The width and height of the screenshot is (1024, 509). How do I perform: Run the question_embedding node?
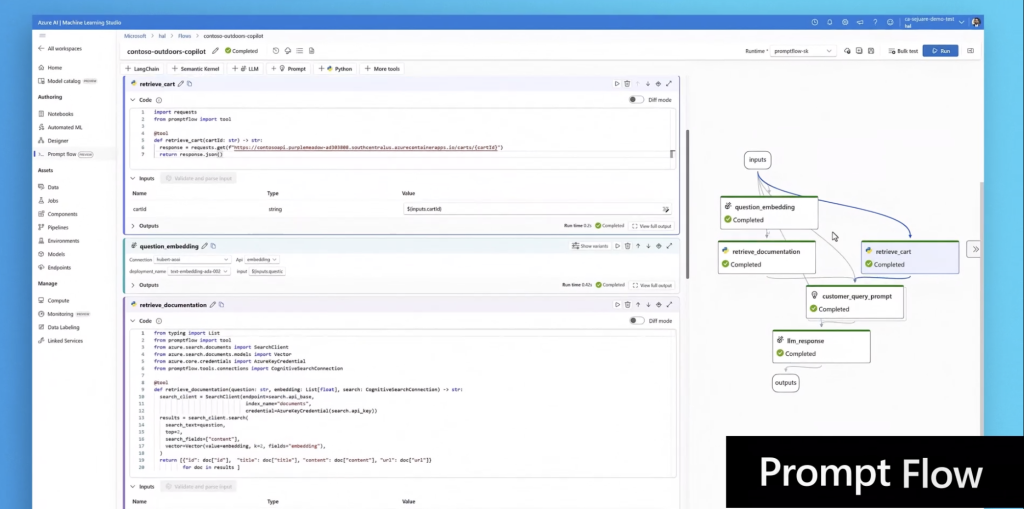617,246
